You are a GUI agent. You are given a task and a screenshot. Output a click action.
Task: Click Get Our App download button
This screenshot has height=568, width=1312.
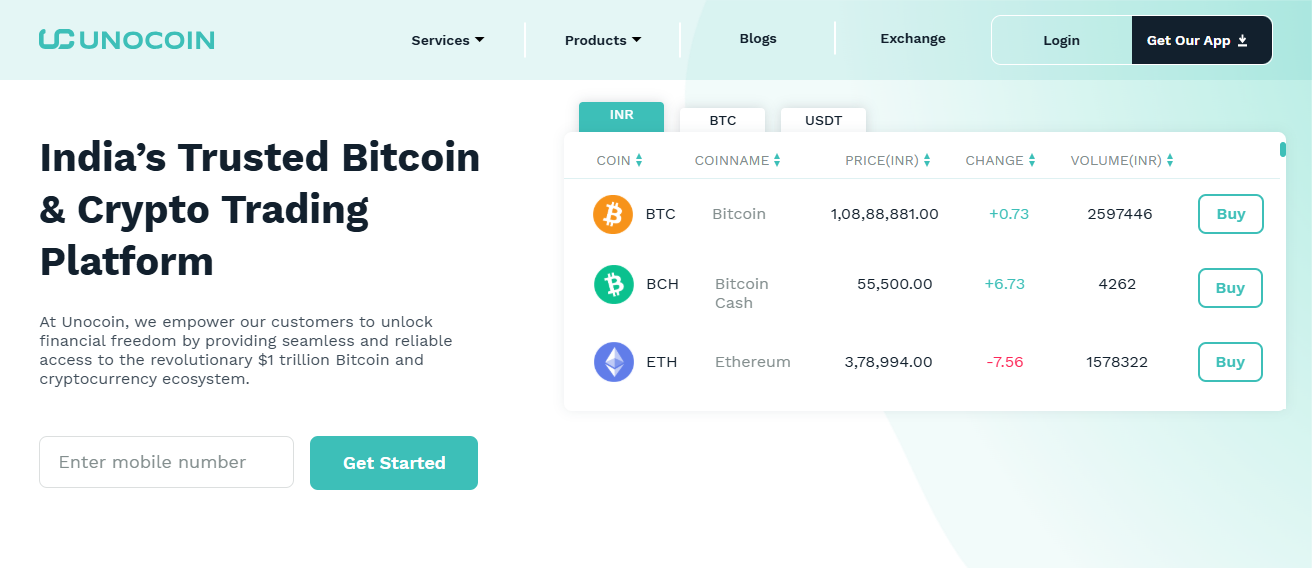click(1201, 40)
